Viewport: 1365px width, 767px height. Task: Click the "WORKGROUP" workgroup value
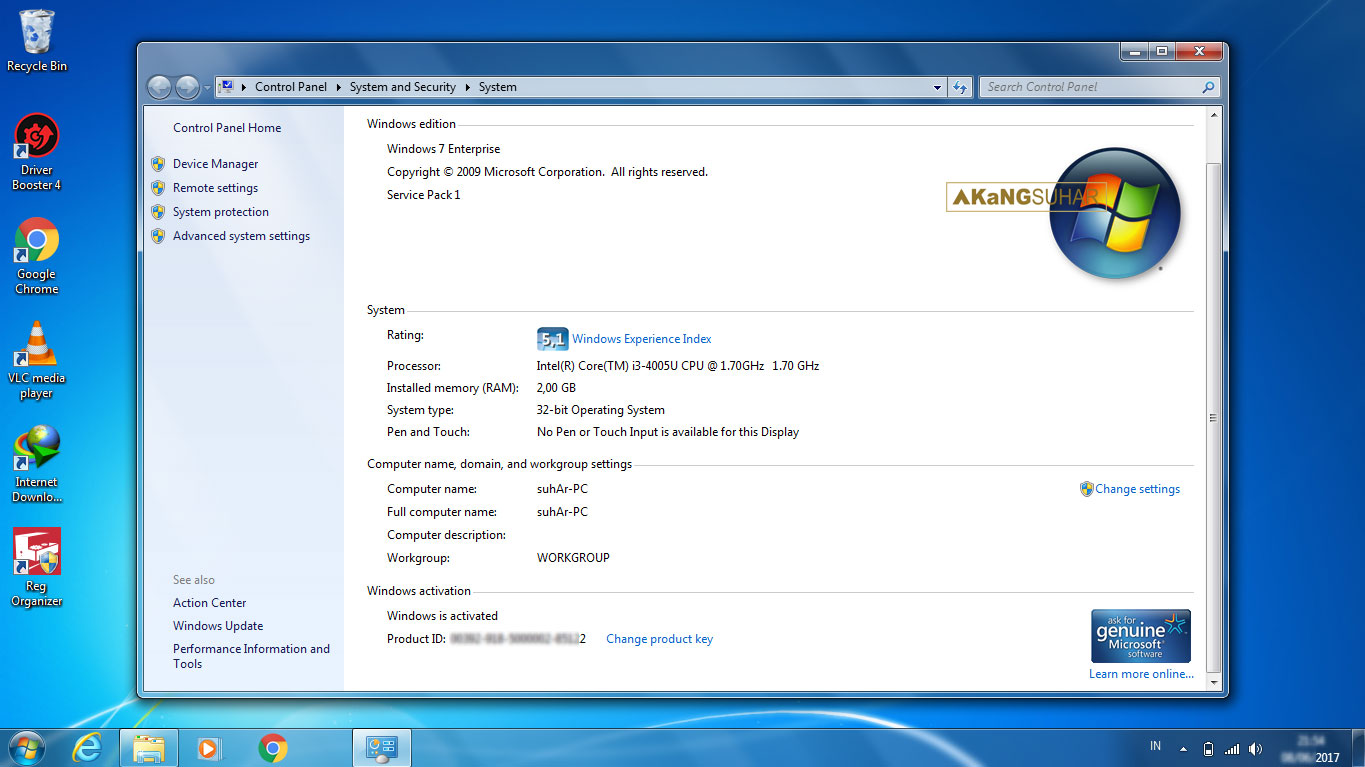pos(573,558)
